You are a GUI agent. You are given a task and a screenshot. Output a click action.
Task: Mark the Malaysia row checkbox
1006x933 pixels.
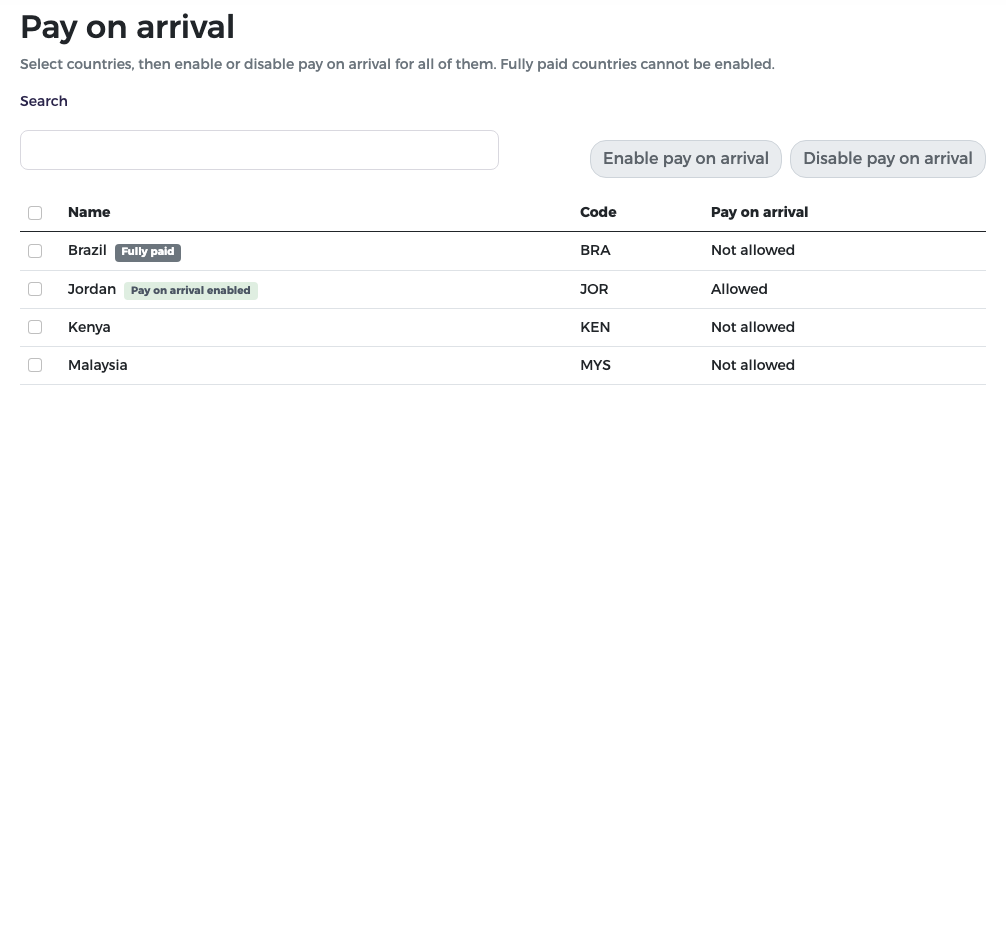coord(35,365)
